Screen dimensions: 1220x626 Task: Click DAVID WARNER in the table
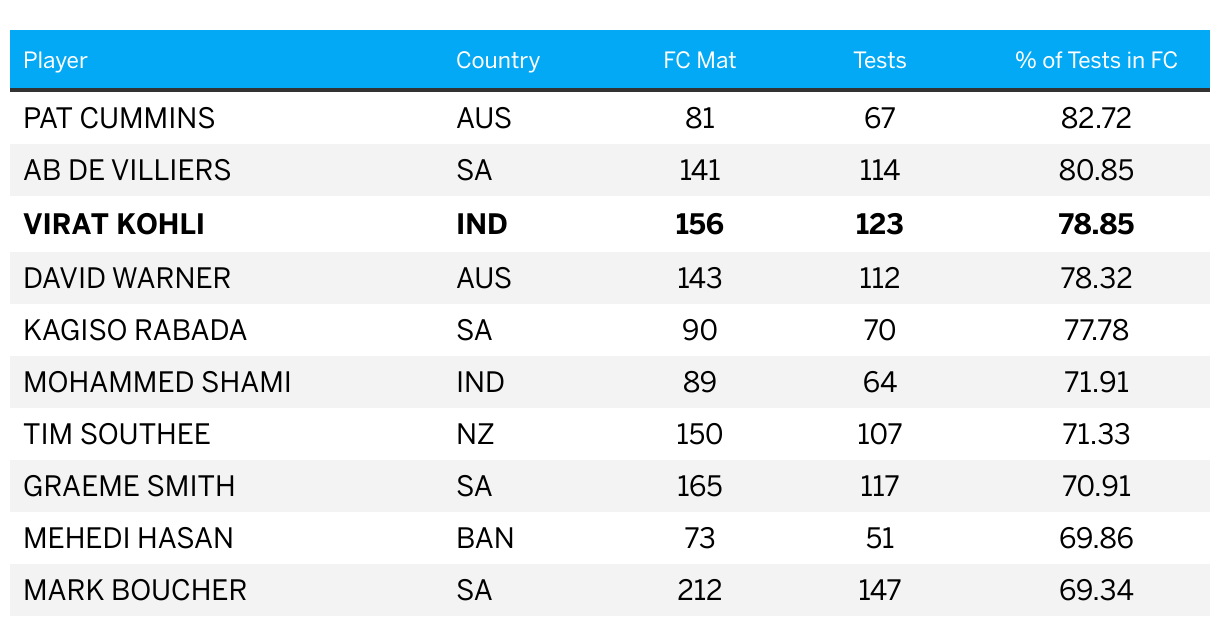pos(127,277)
